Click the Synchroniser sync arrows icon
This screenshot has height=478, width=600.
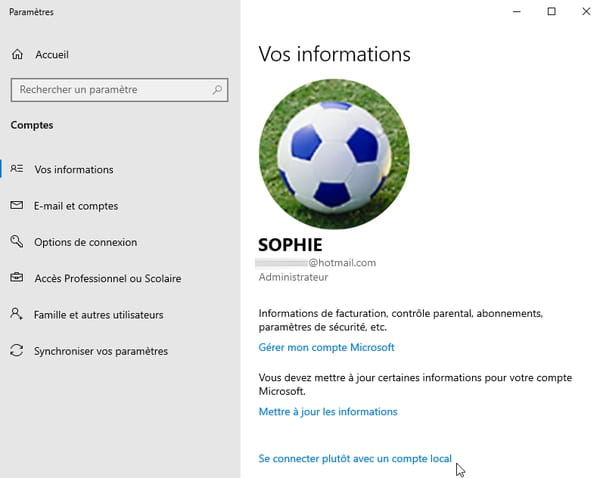16,350
